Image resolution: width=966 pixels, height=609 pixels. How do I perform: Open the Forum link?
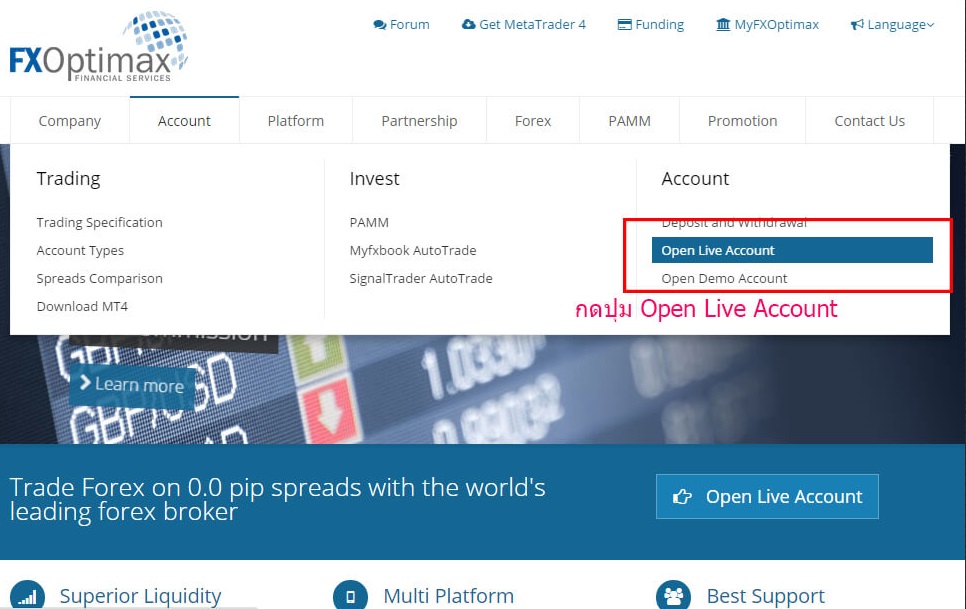402,25
